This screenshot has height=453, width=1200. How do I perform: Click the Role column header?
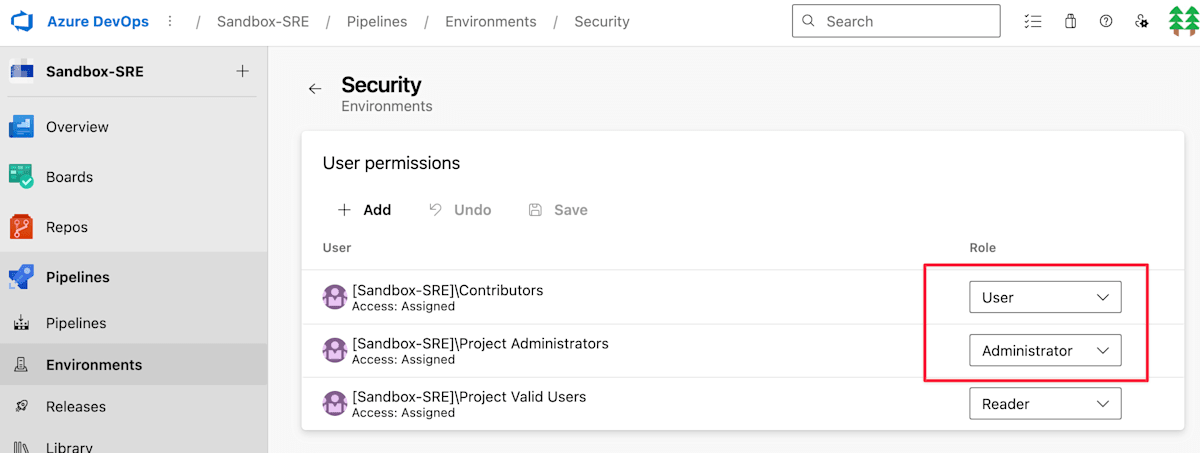983,247
